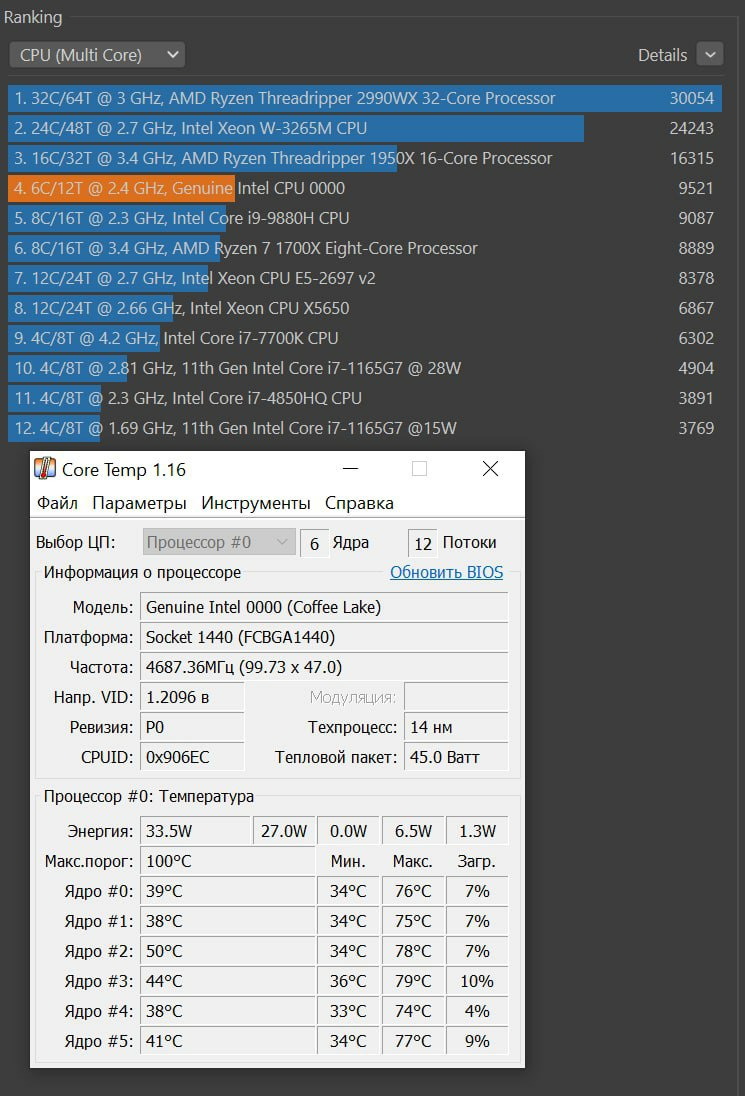This screenshot has height=1096, width=745.
Task: Click Ядро #3 load value 10%
Action: pos(477,981)
